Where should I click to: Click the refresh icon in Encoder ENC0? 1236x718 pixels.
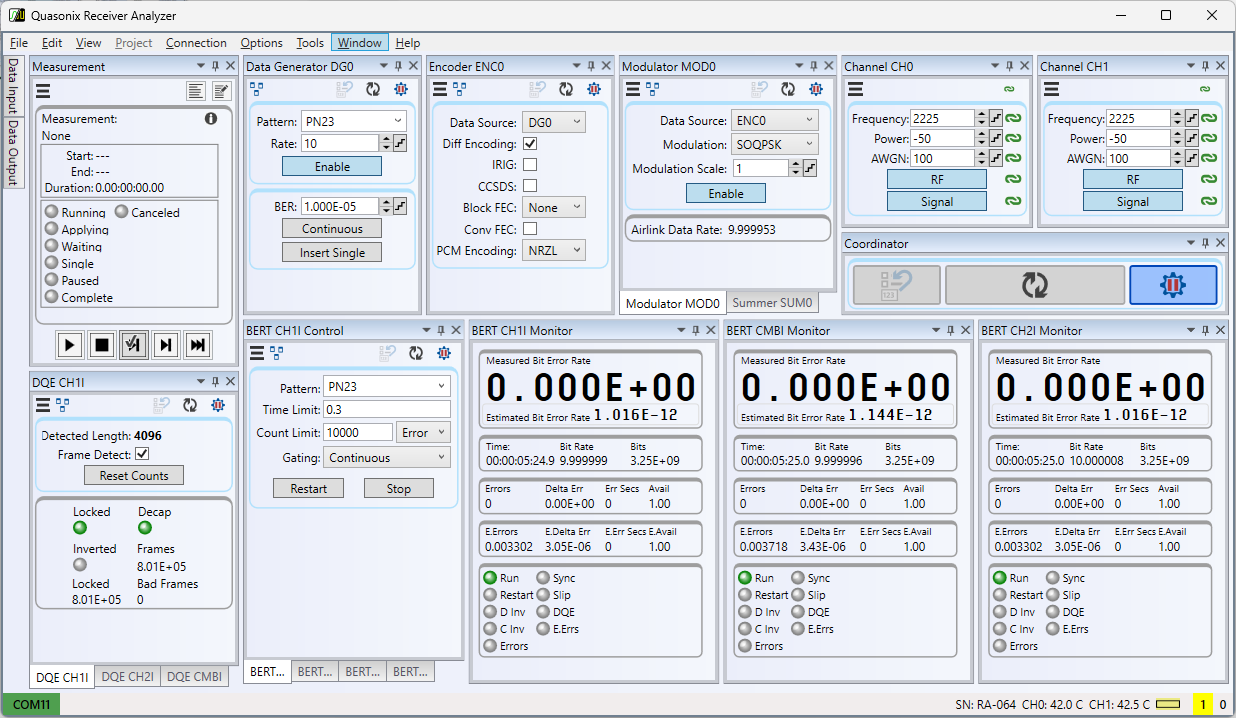(565, 89)
